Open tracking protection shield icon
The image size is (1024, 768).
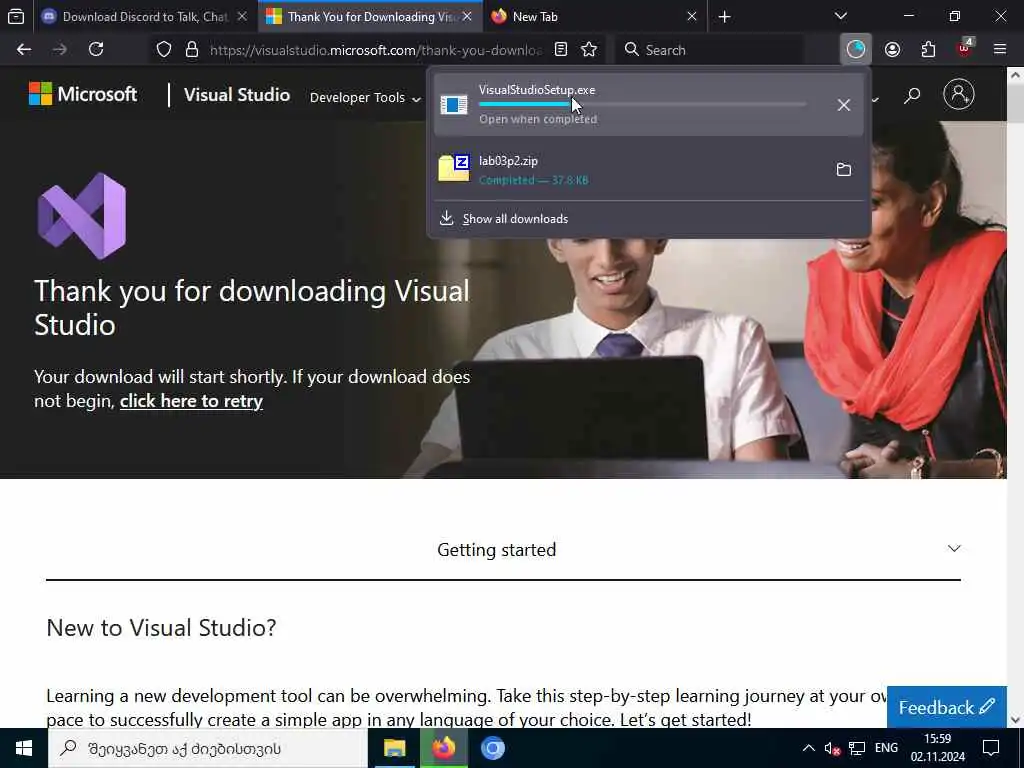(164, 50)
